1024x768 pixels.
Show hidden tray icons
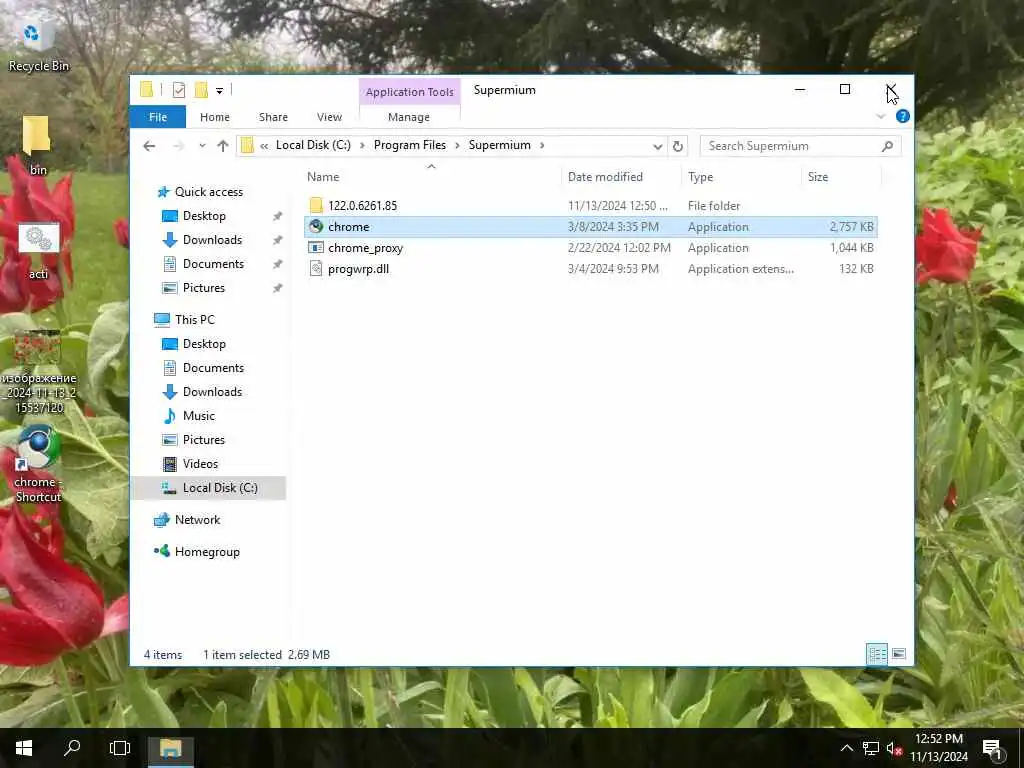(846, 748)
